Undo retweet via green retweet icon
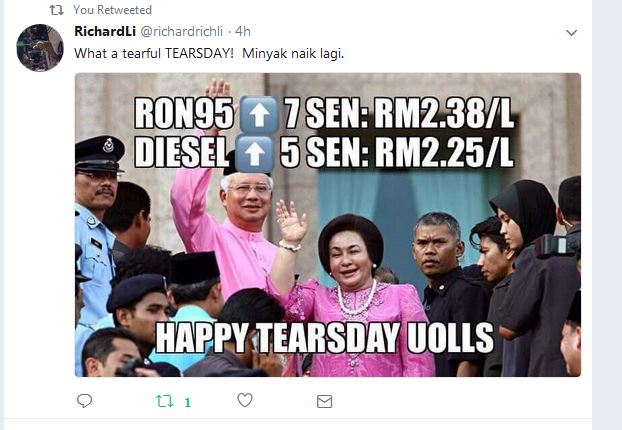The image size is (622, 430). [165, 401]
